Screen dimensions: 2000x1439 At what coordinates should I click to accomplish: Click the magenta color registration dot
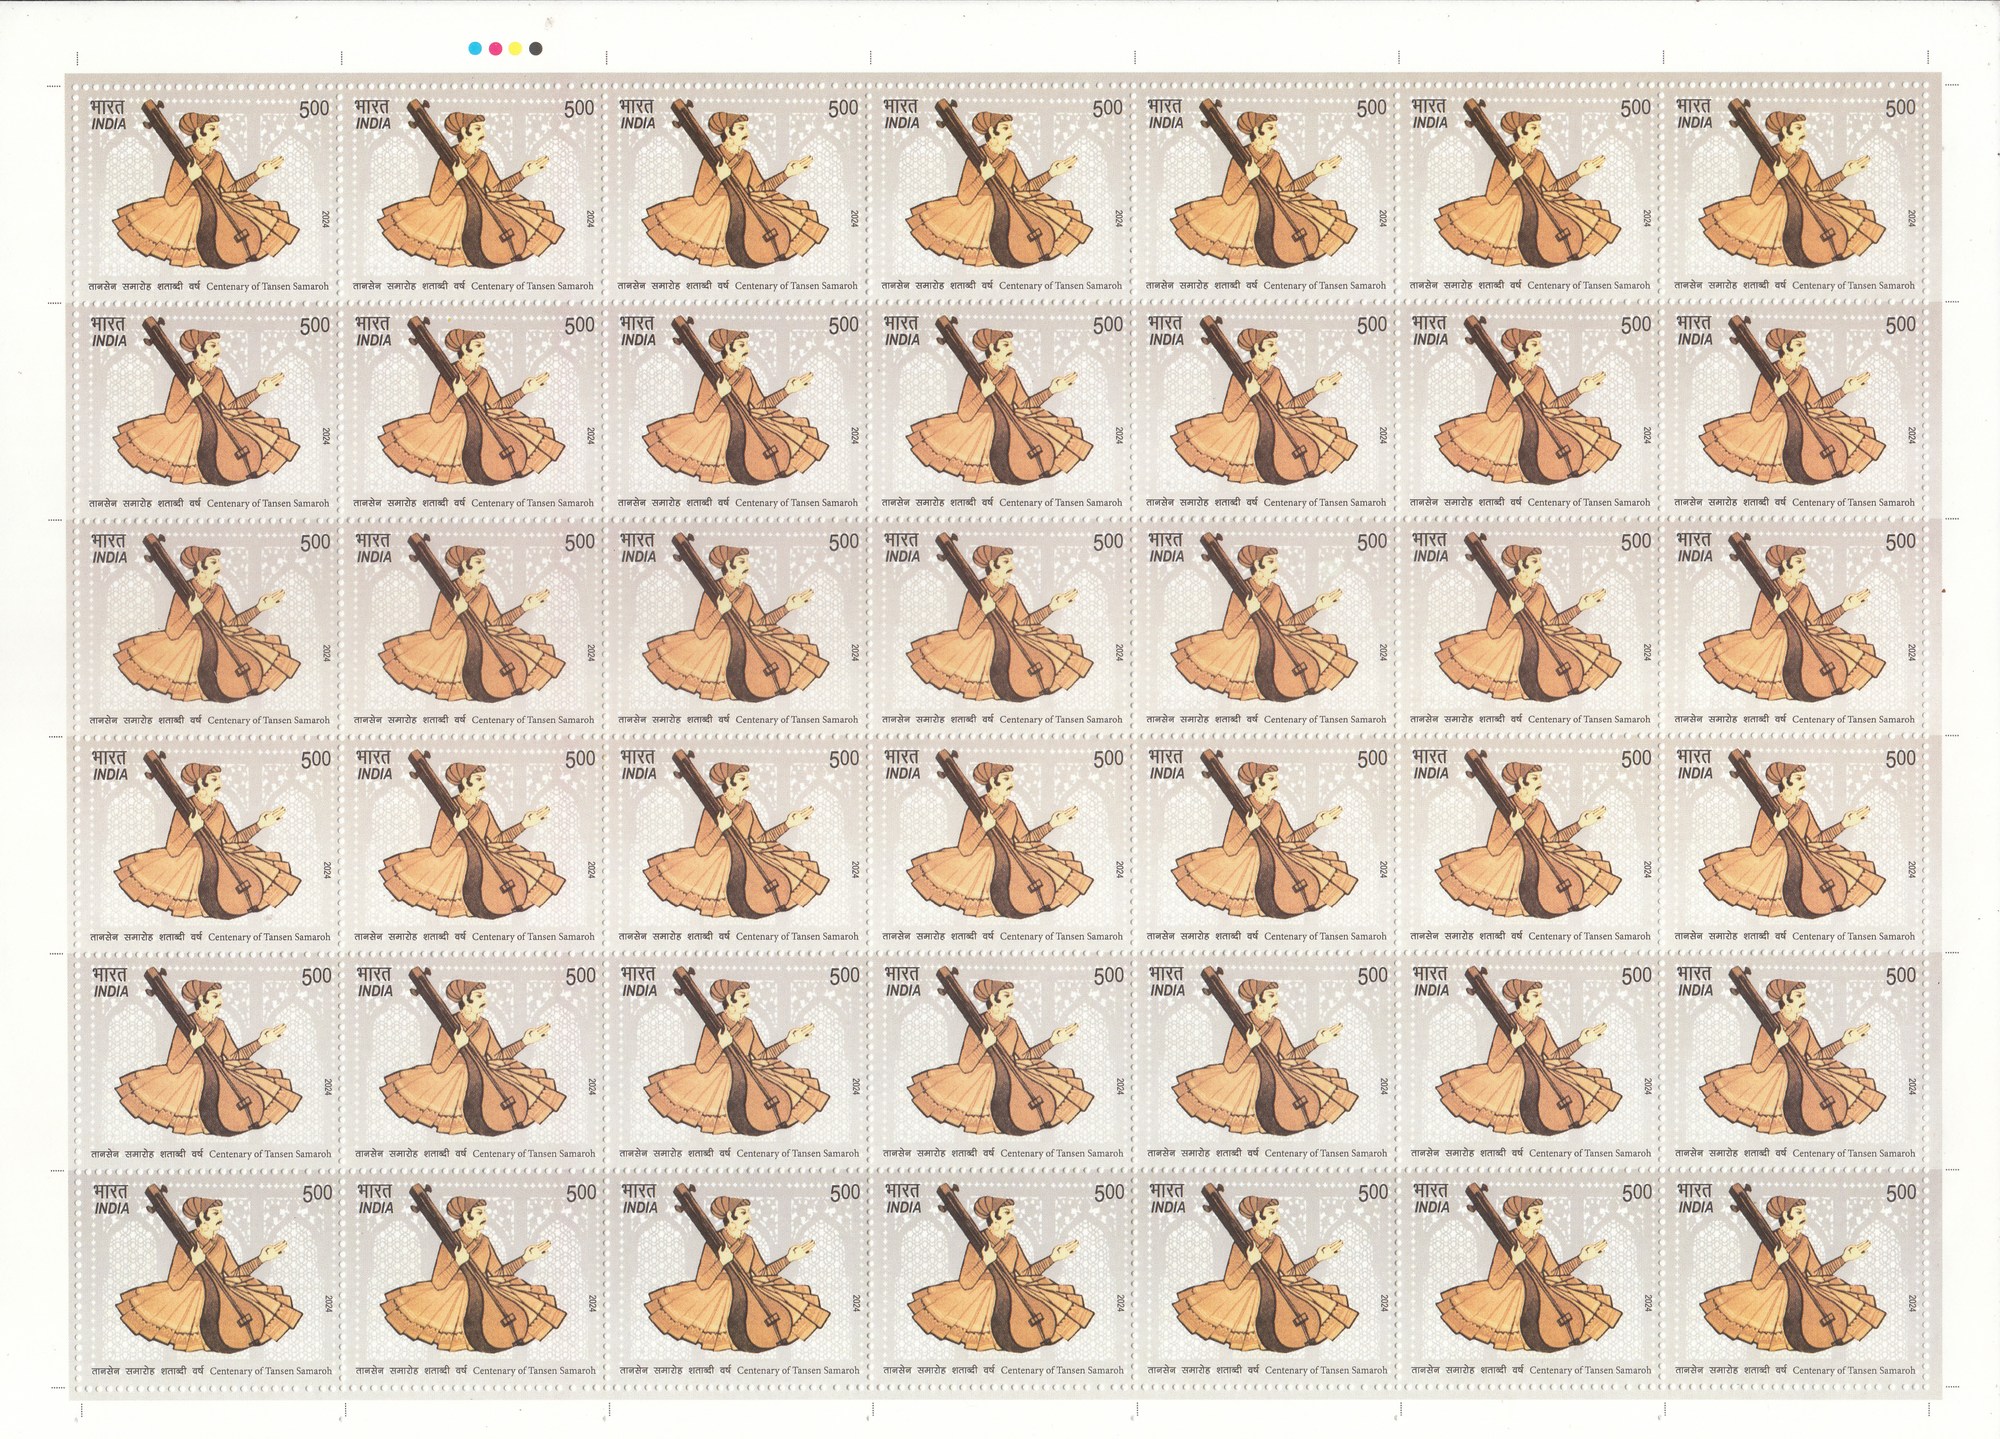click(495, 48)
